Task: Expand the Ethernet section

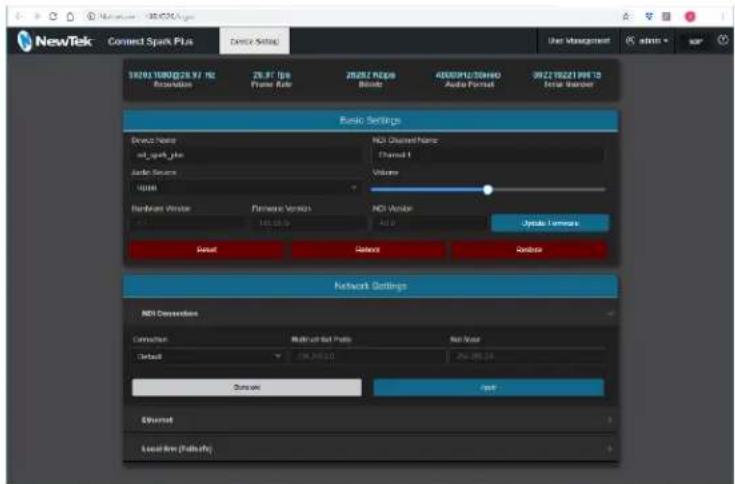Action: pyautogui.click(x=370, y=420)
